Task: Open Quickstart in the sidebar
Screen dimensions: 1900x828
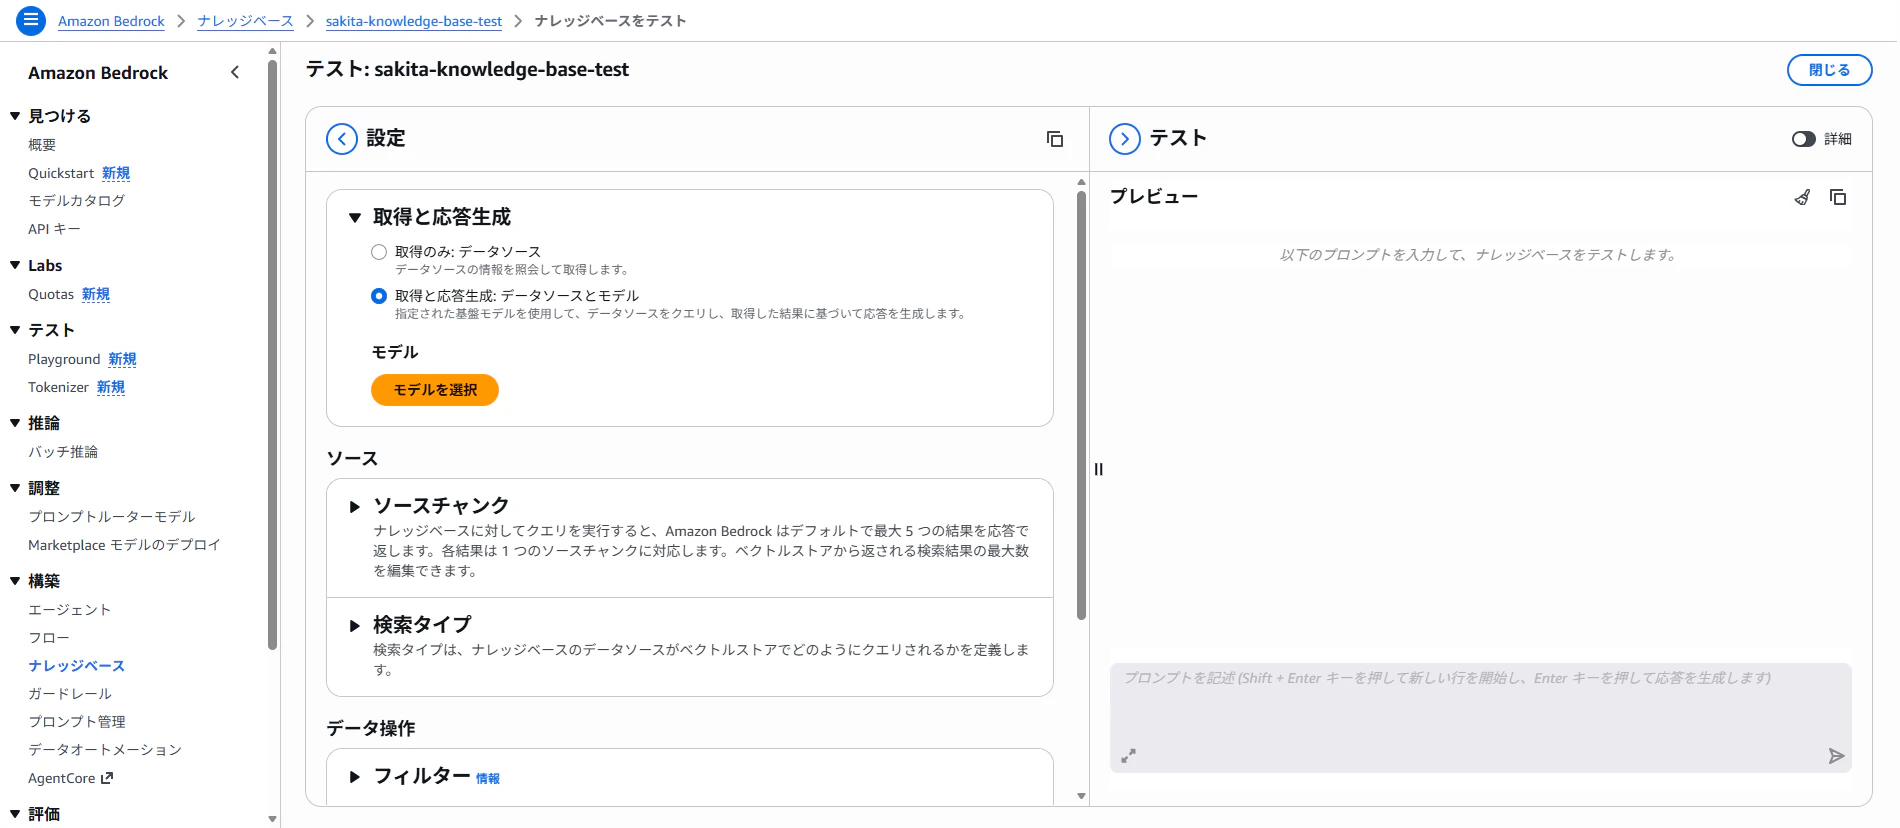Action: tap(61, 173)
